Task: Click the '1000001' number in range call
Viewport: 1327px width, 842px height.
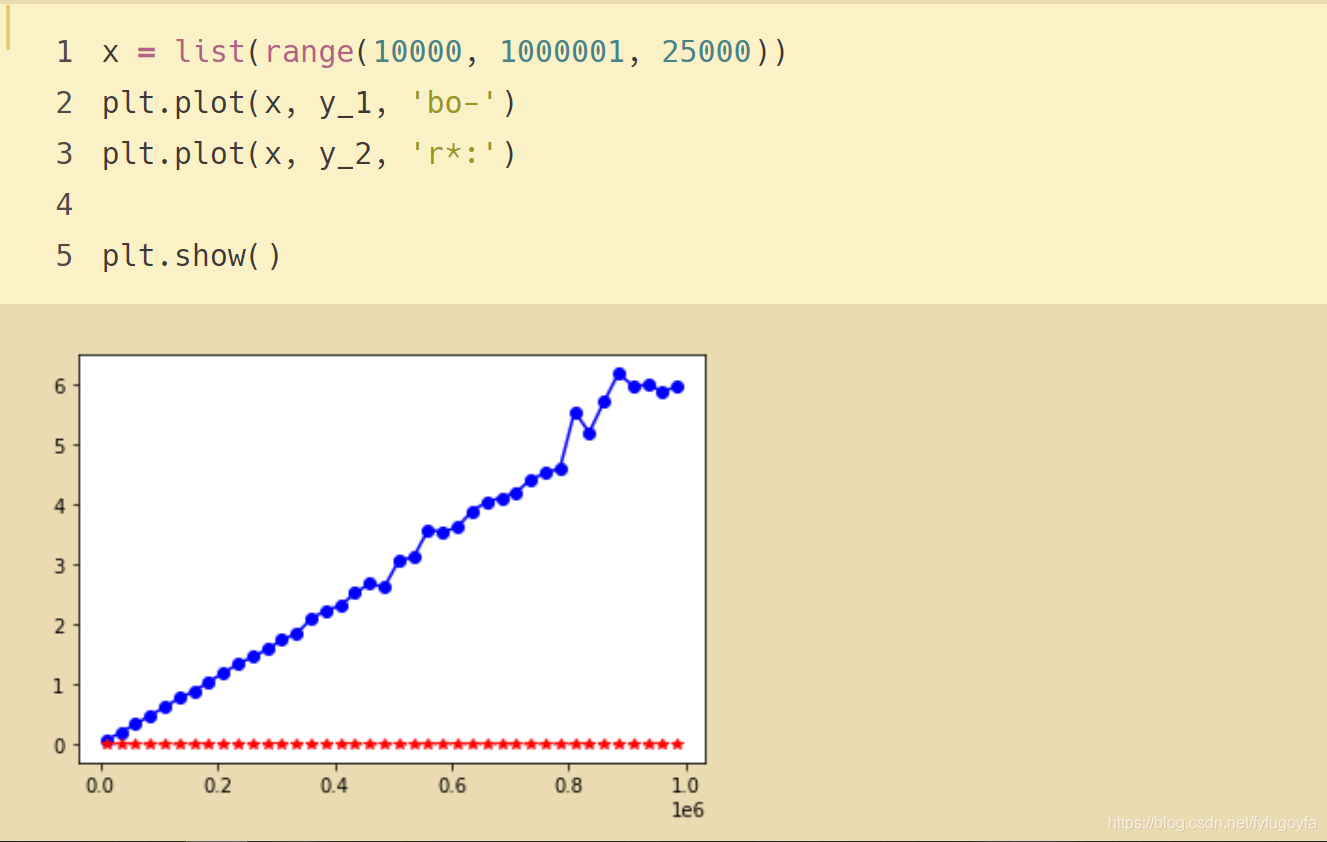Action: (562, 52)
